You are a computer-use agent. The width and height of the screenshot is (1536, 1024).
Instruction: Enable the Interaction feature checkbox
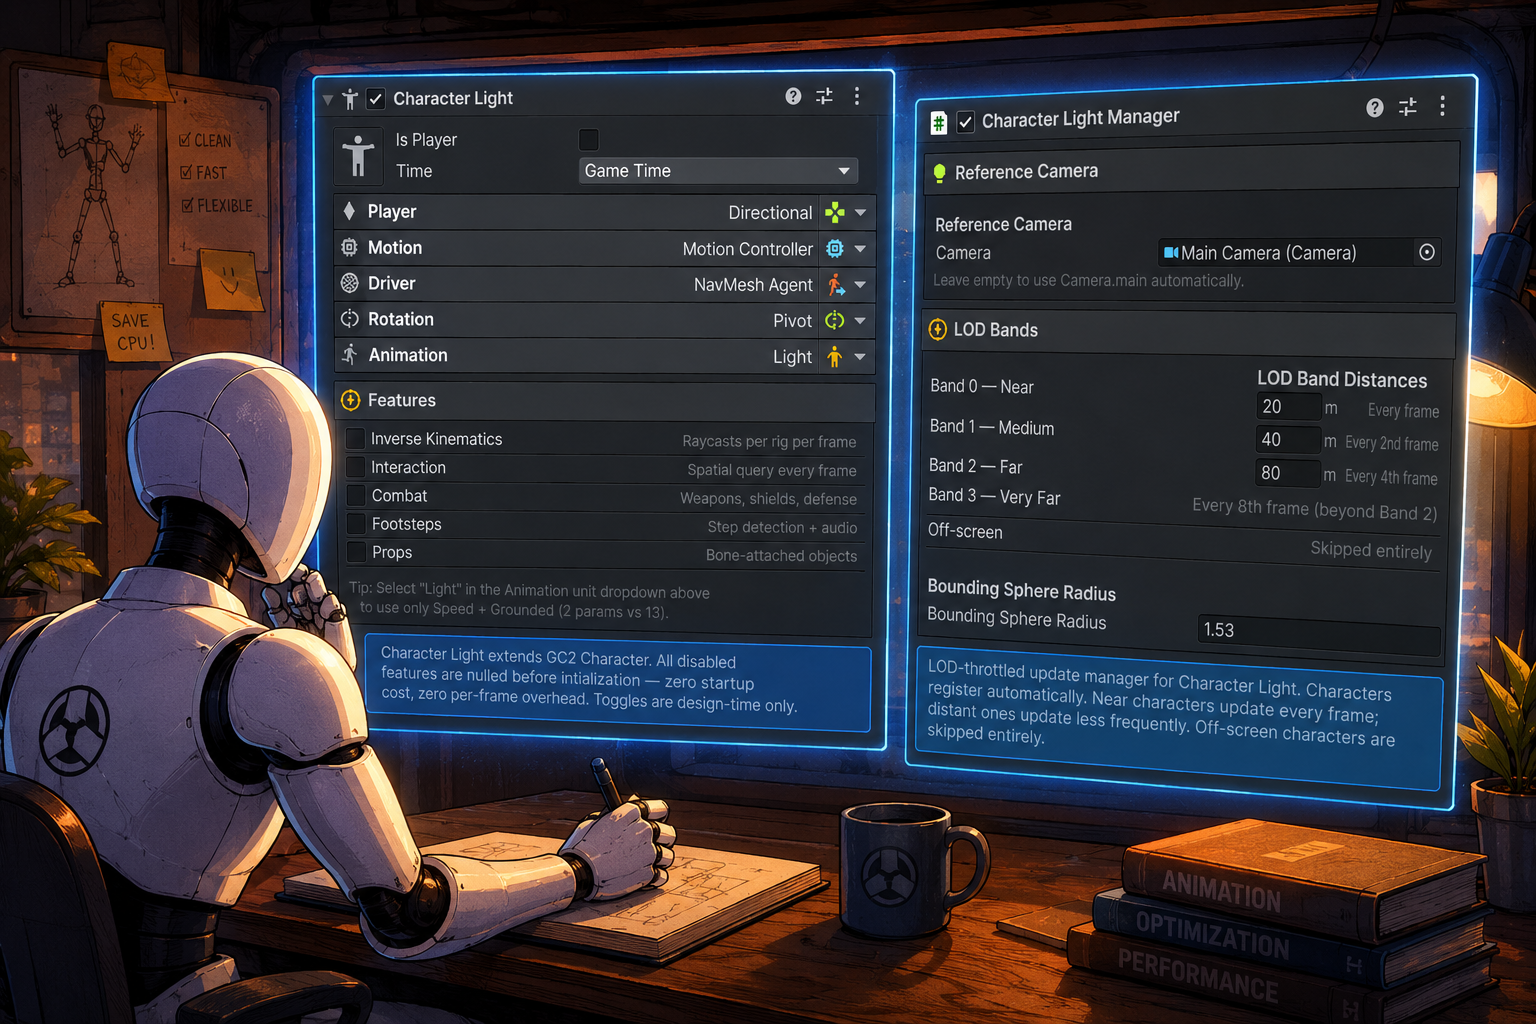[355, 467]
